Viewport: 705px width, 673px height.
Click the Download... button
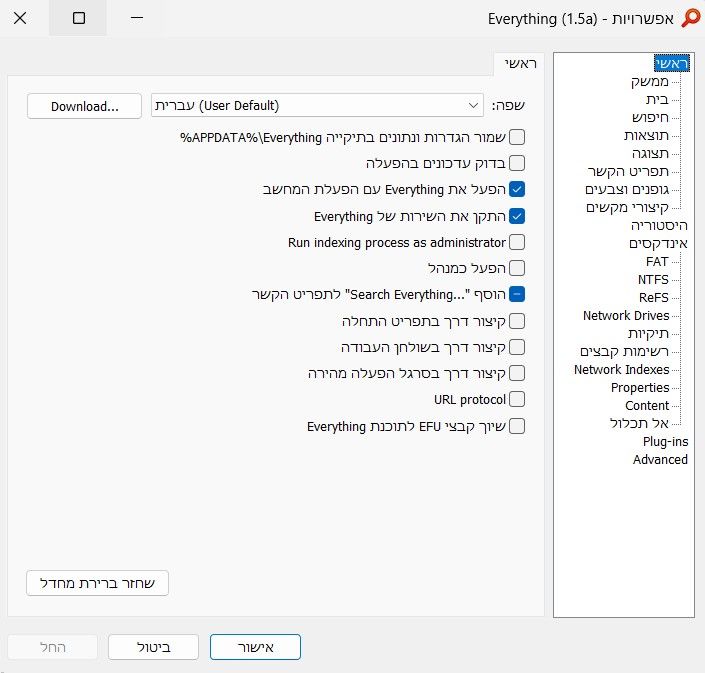(x=85, y=106)
